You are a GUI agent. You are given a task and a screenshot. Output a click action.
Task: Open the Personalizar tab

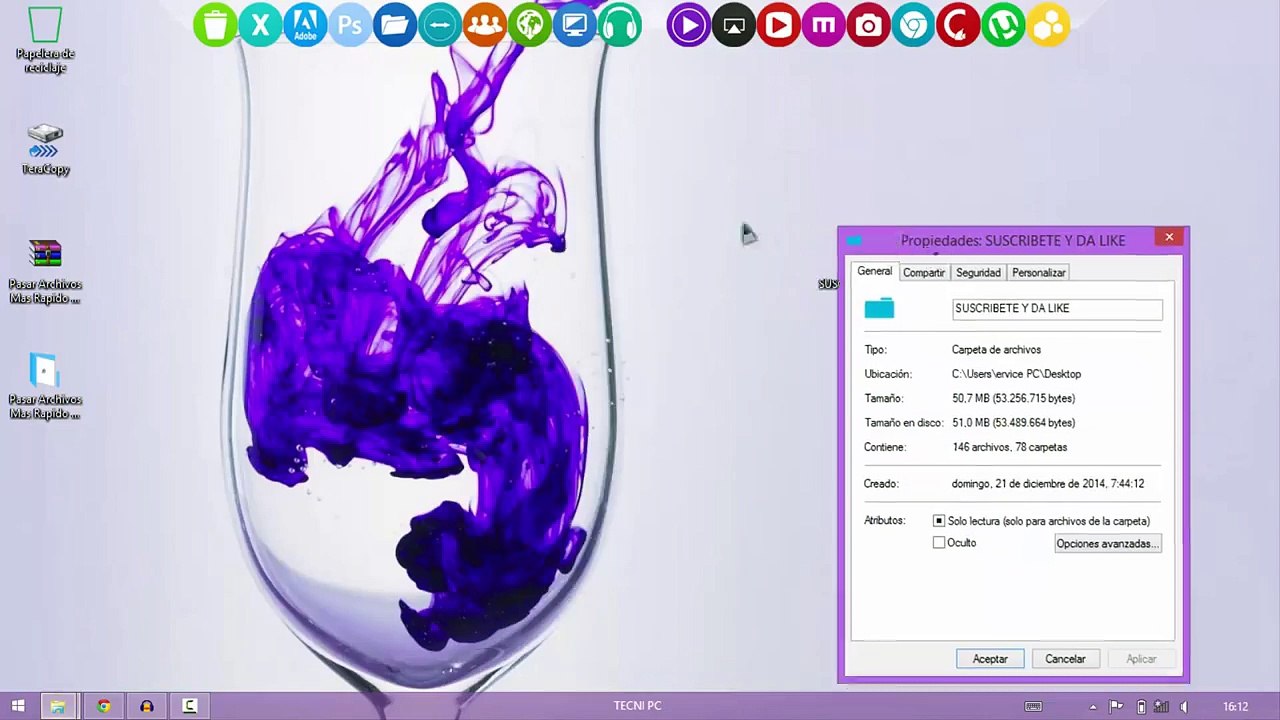tap(1039, 272)
